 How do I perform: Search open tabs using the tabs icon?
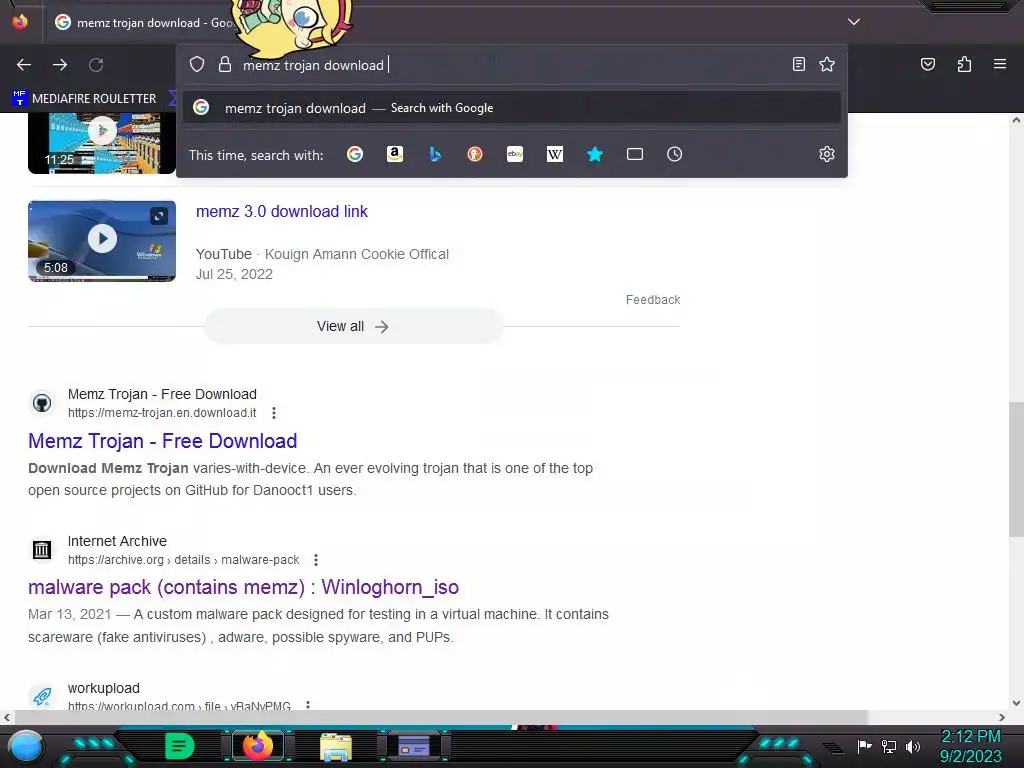(x=635, y=154)
